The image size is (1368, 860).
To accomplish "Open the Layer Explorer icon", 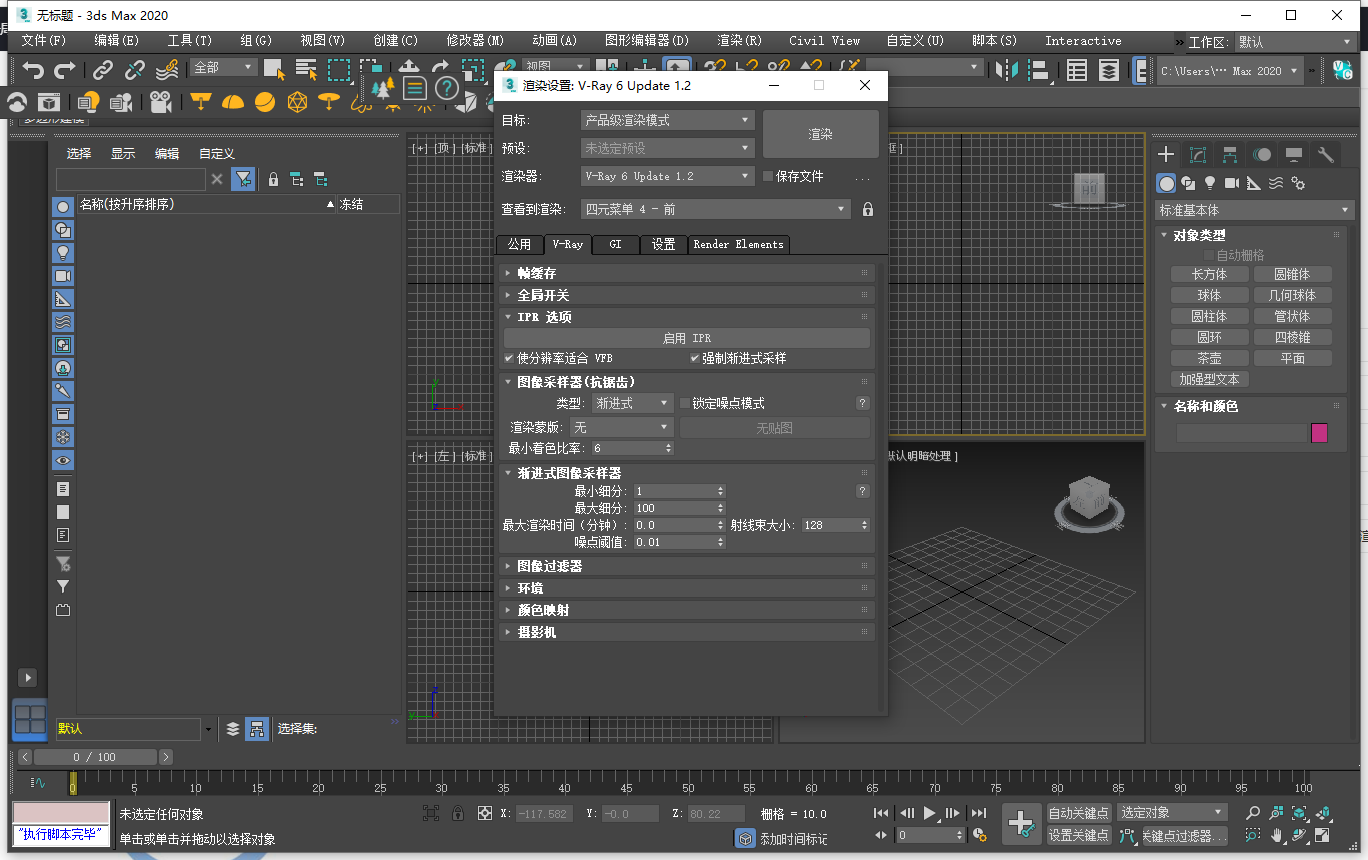I will point(1108,69).
